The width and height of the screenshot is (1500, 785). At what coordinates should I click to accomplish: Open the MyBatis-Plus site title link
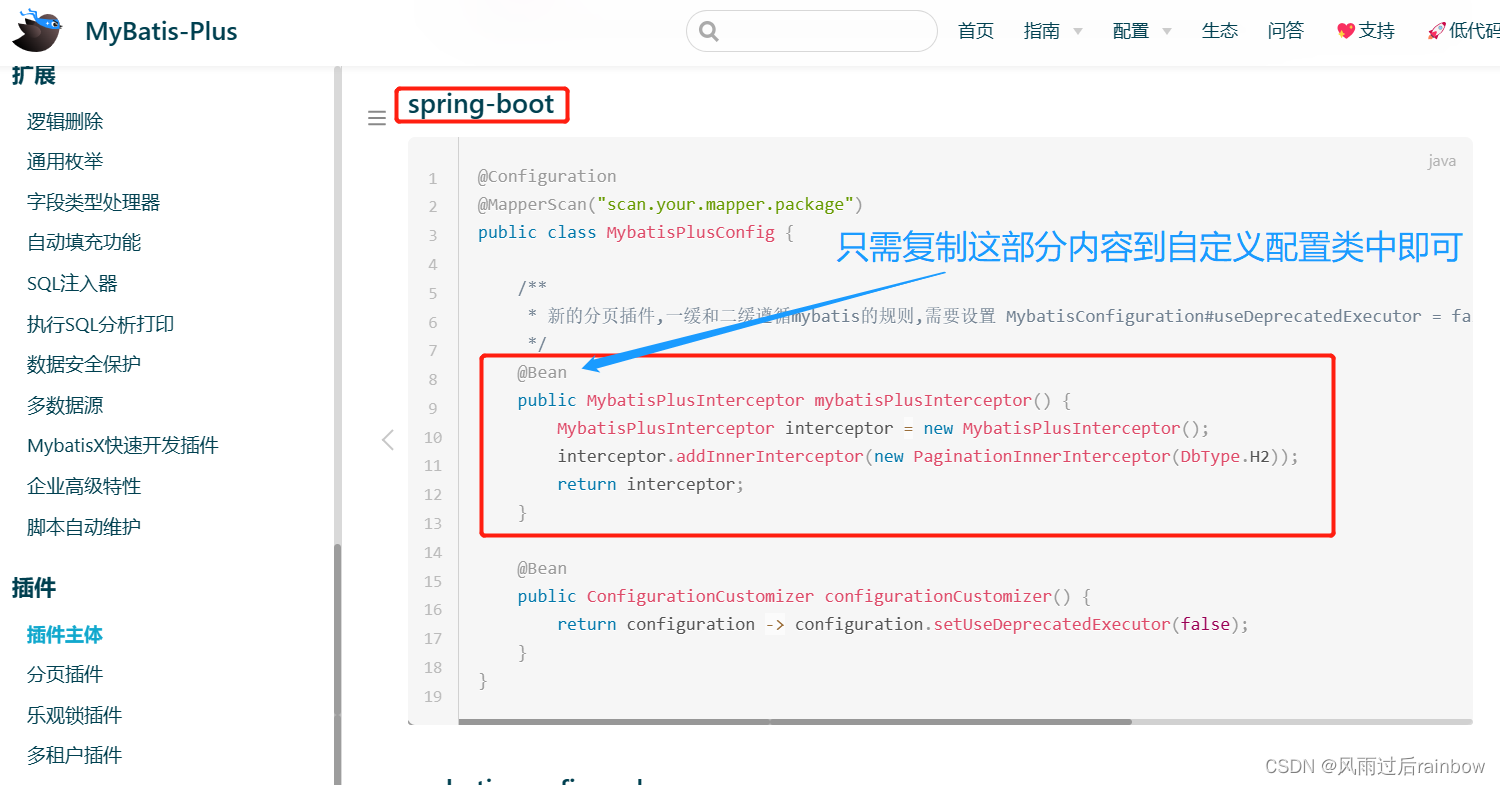pyautogui.click(x=161, y=31)
